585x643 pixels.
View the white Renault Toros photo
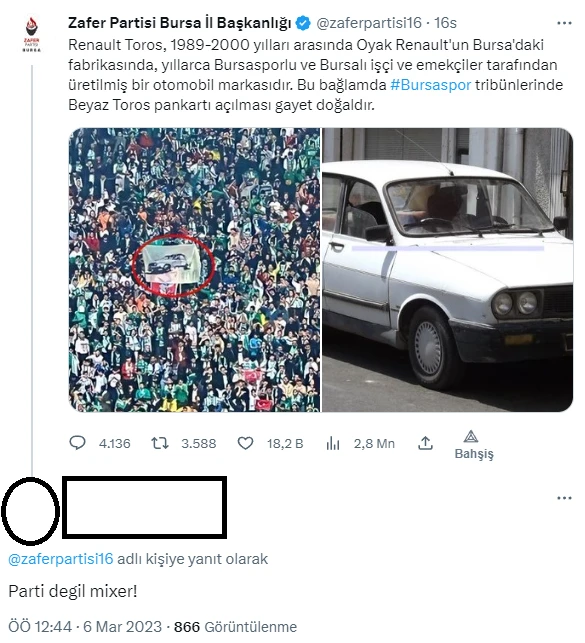coord(448,270)
